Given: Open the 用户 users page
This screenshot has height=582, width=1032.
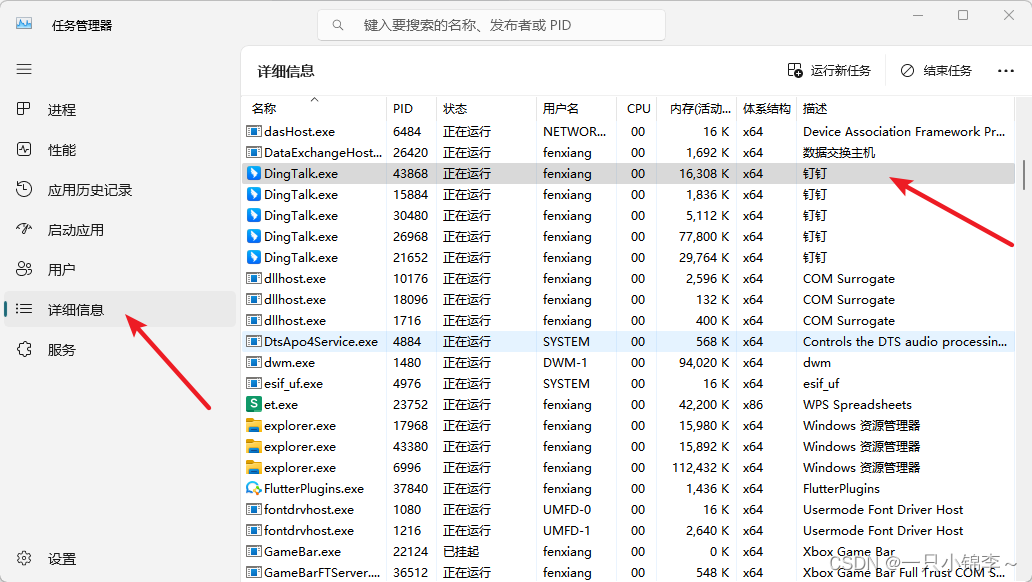Looking at the screenshot, I should point(120,269).
